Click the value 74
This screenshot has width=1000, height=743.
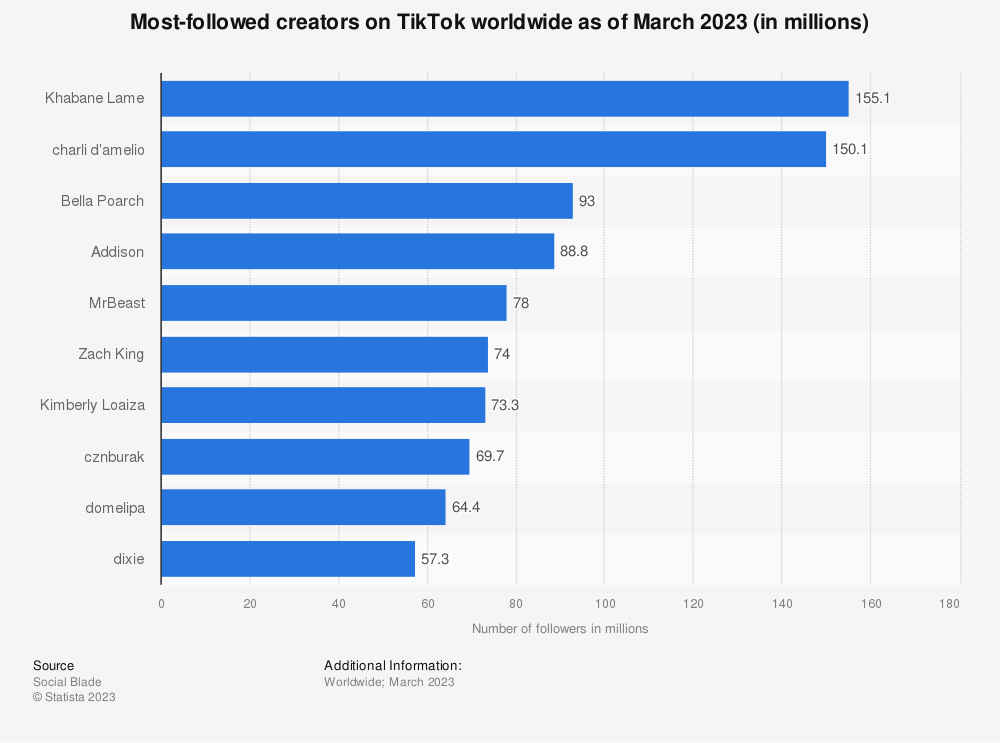point(502,354)
